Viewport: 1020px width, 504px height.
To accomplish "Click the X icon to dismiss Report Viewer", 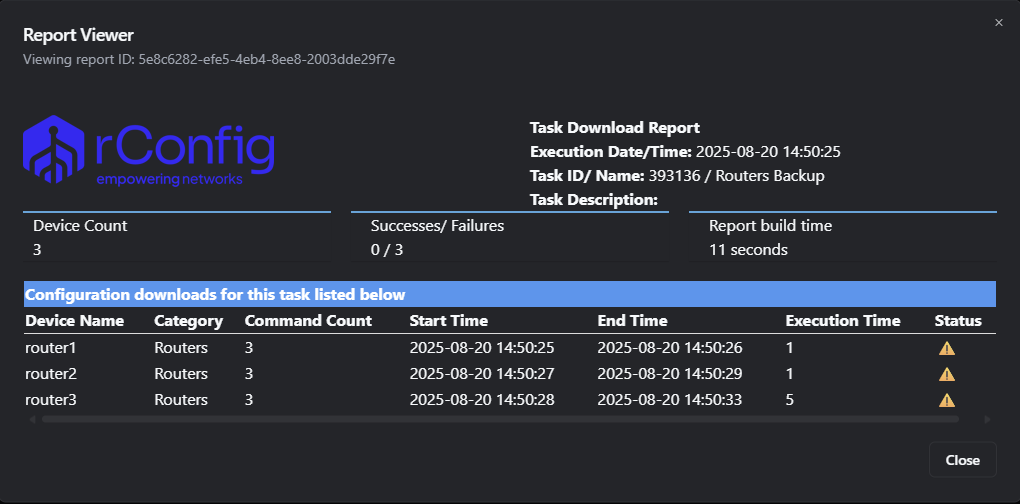I will coord(998,23).
